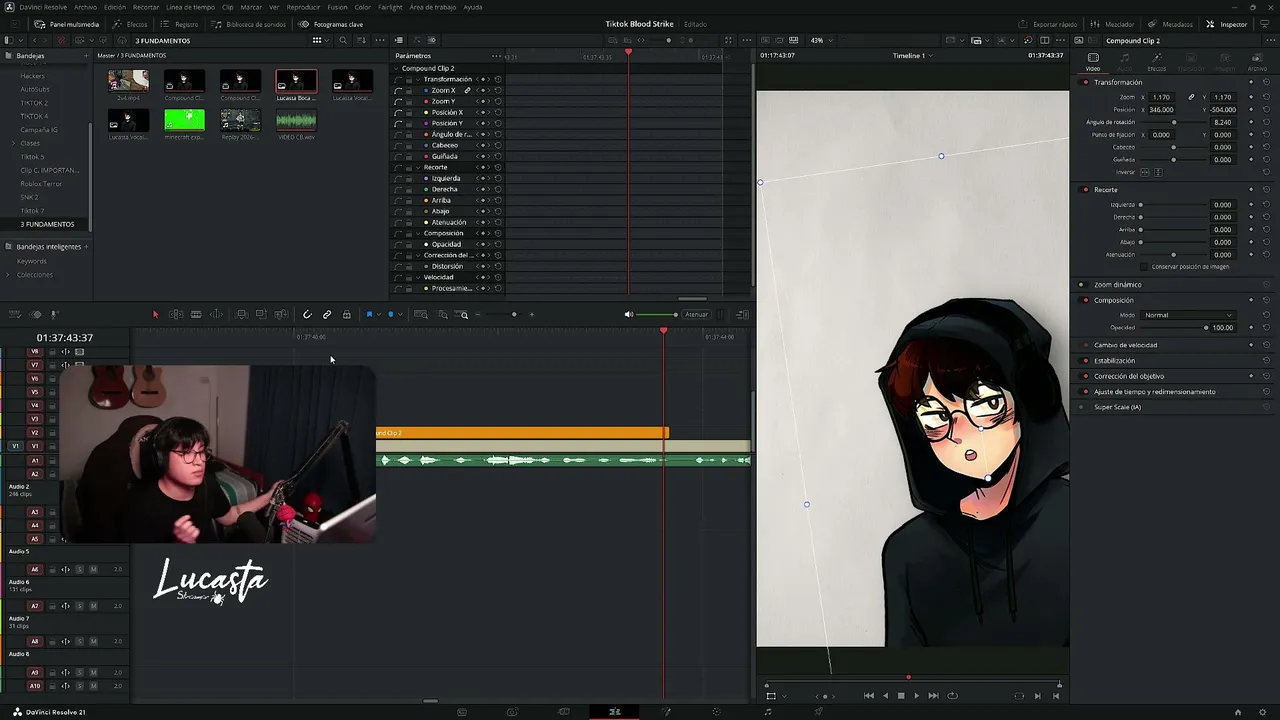Jump to first frame in viewer

868,696
